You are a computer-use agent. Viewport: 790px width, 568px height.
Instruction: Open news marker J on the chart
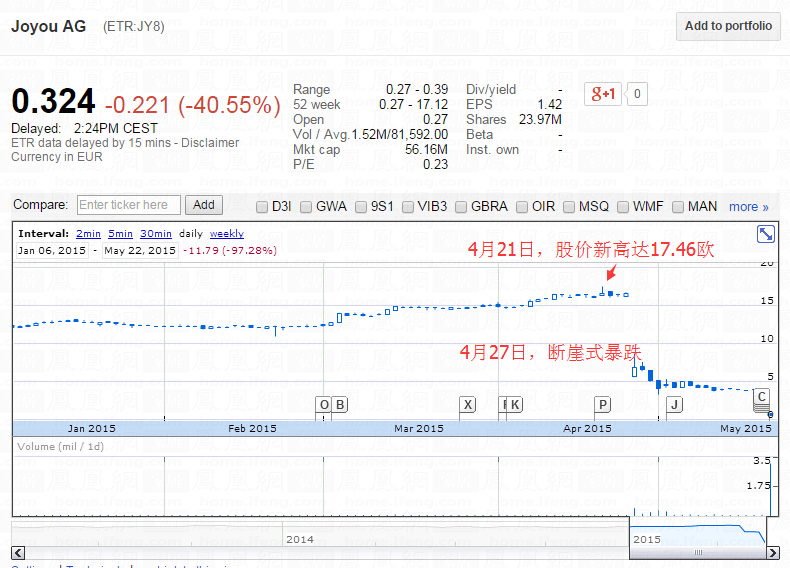[675, 405]
